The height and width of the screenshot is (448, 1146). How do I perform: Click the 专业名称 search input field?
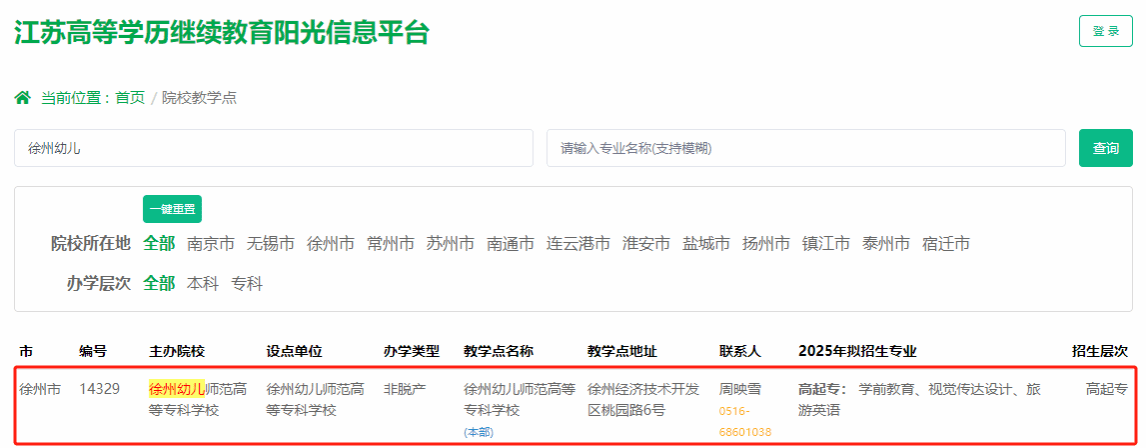(x=805, y=148)
